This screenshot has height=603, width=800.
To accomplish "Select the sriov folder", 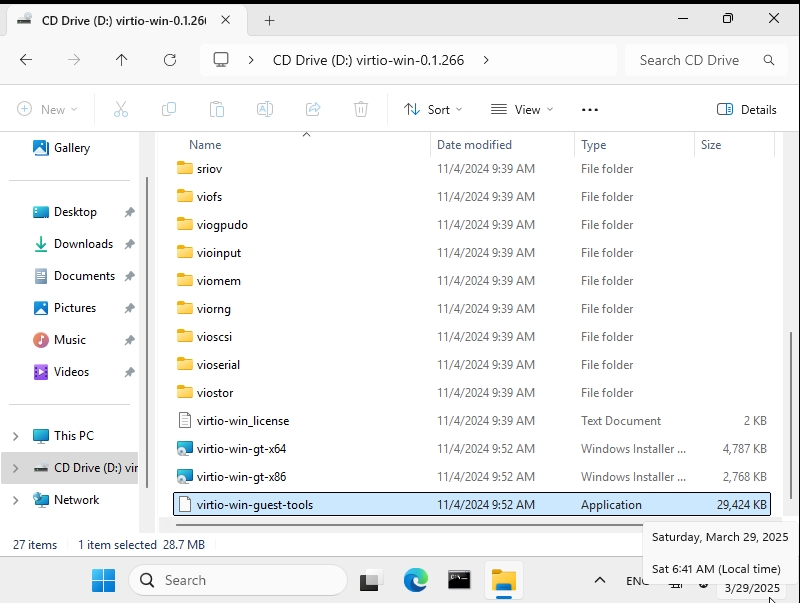I will (472, 169).
